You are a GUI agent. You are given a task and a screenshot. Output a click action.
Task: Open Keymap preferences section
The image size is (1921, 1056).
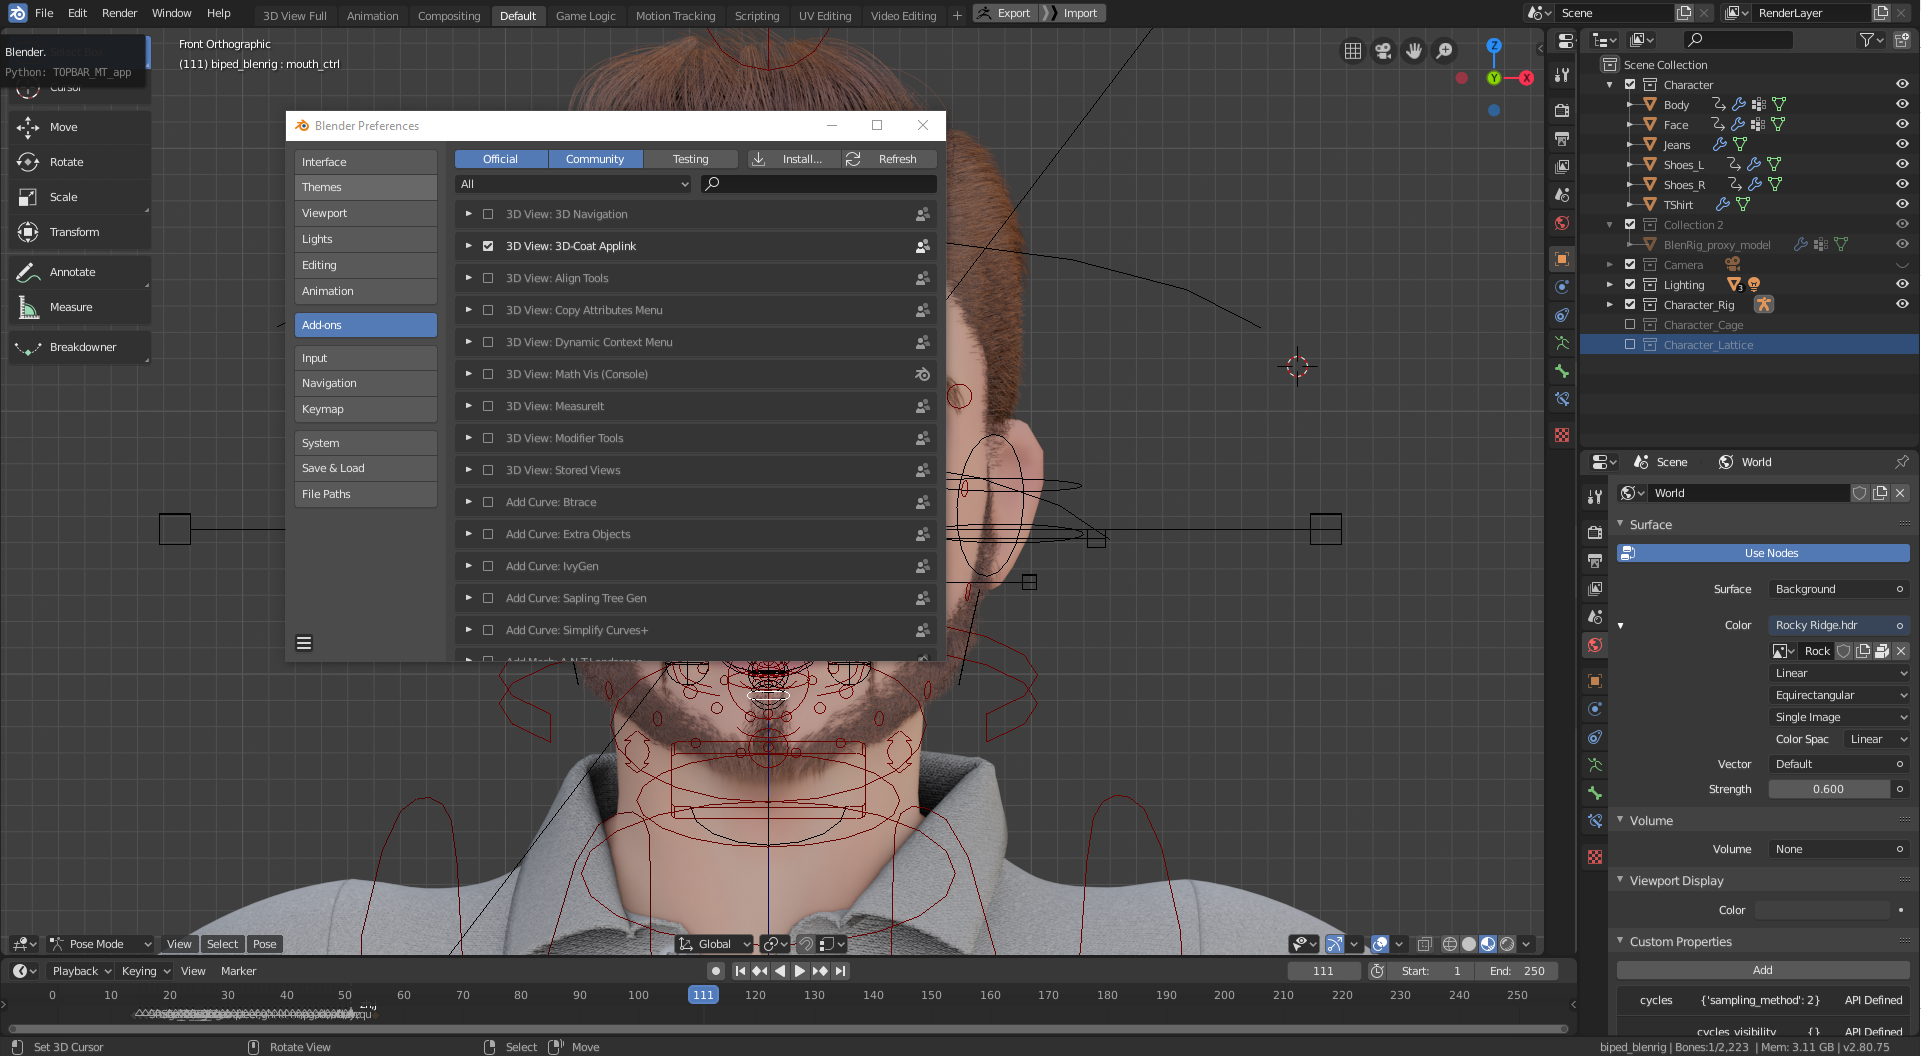coord(366,409)
